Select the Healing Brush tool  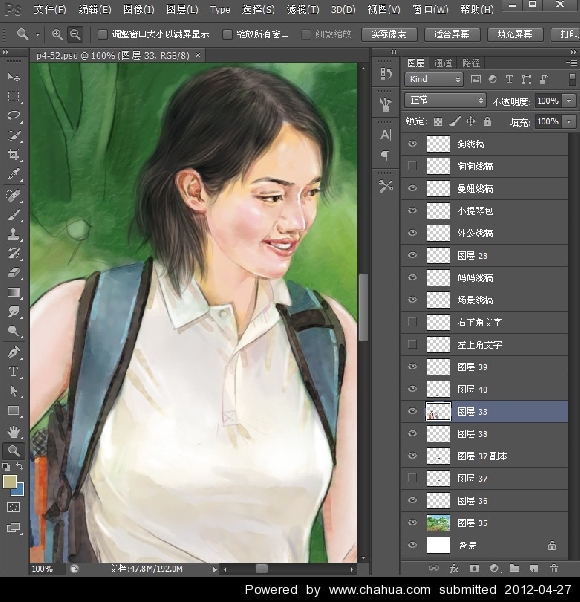pos(13,195)
